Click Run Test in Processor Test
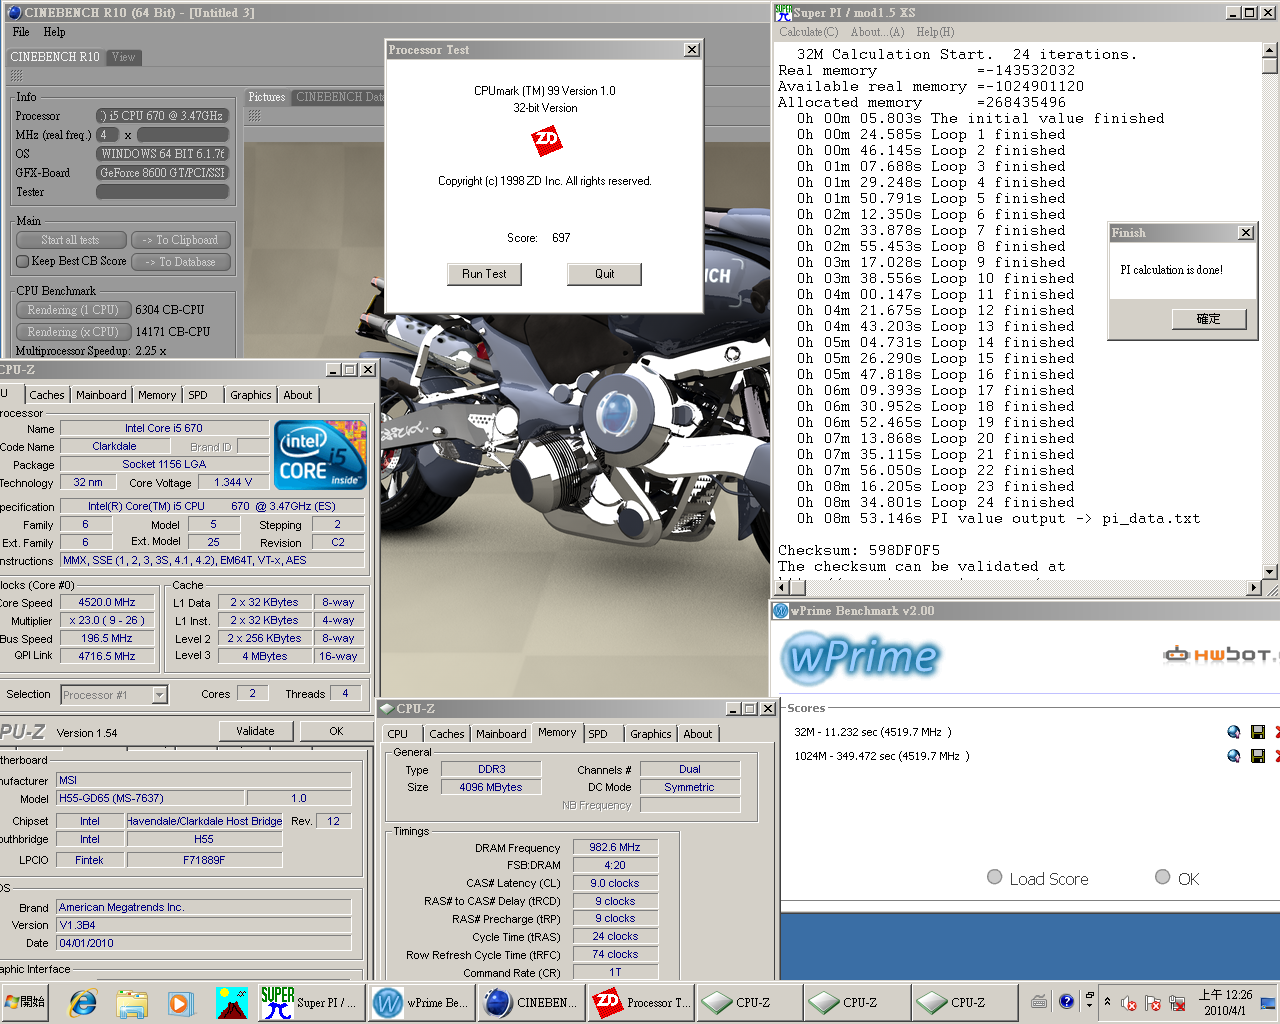Image resolution: width=1280 pixels, height=1024 pixels. tap(484, 274)
